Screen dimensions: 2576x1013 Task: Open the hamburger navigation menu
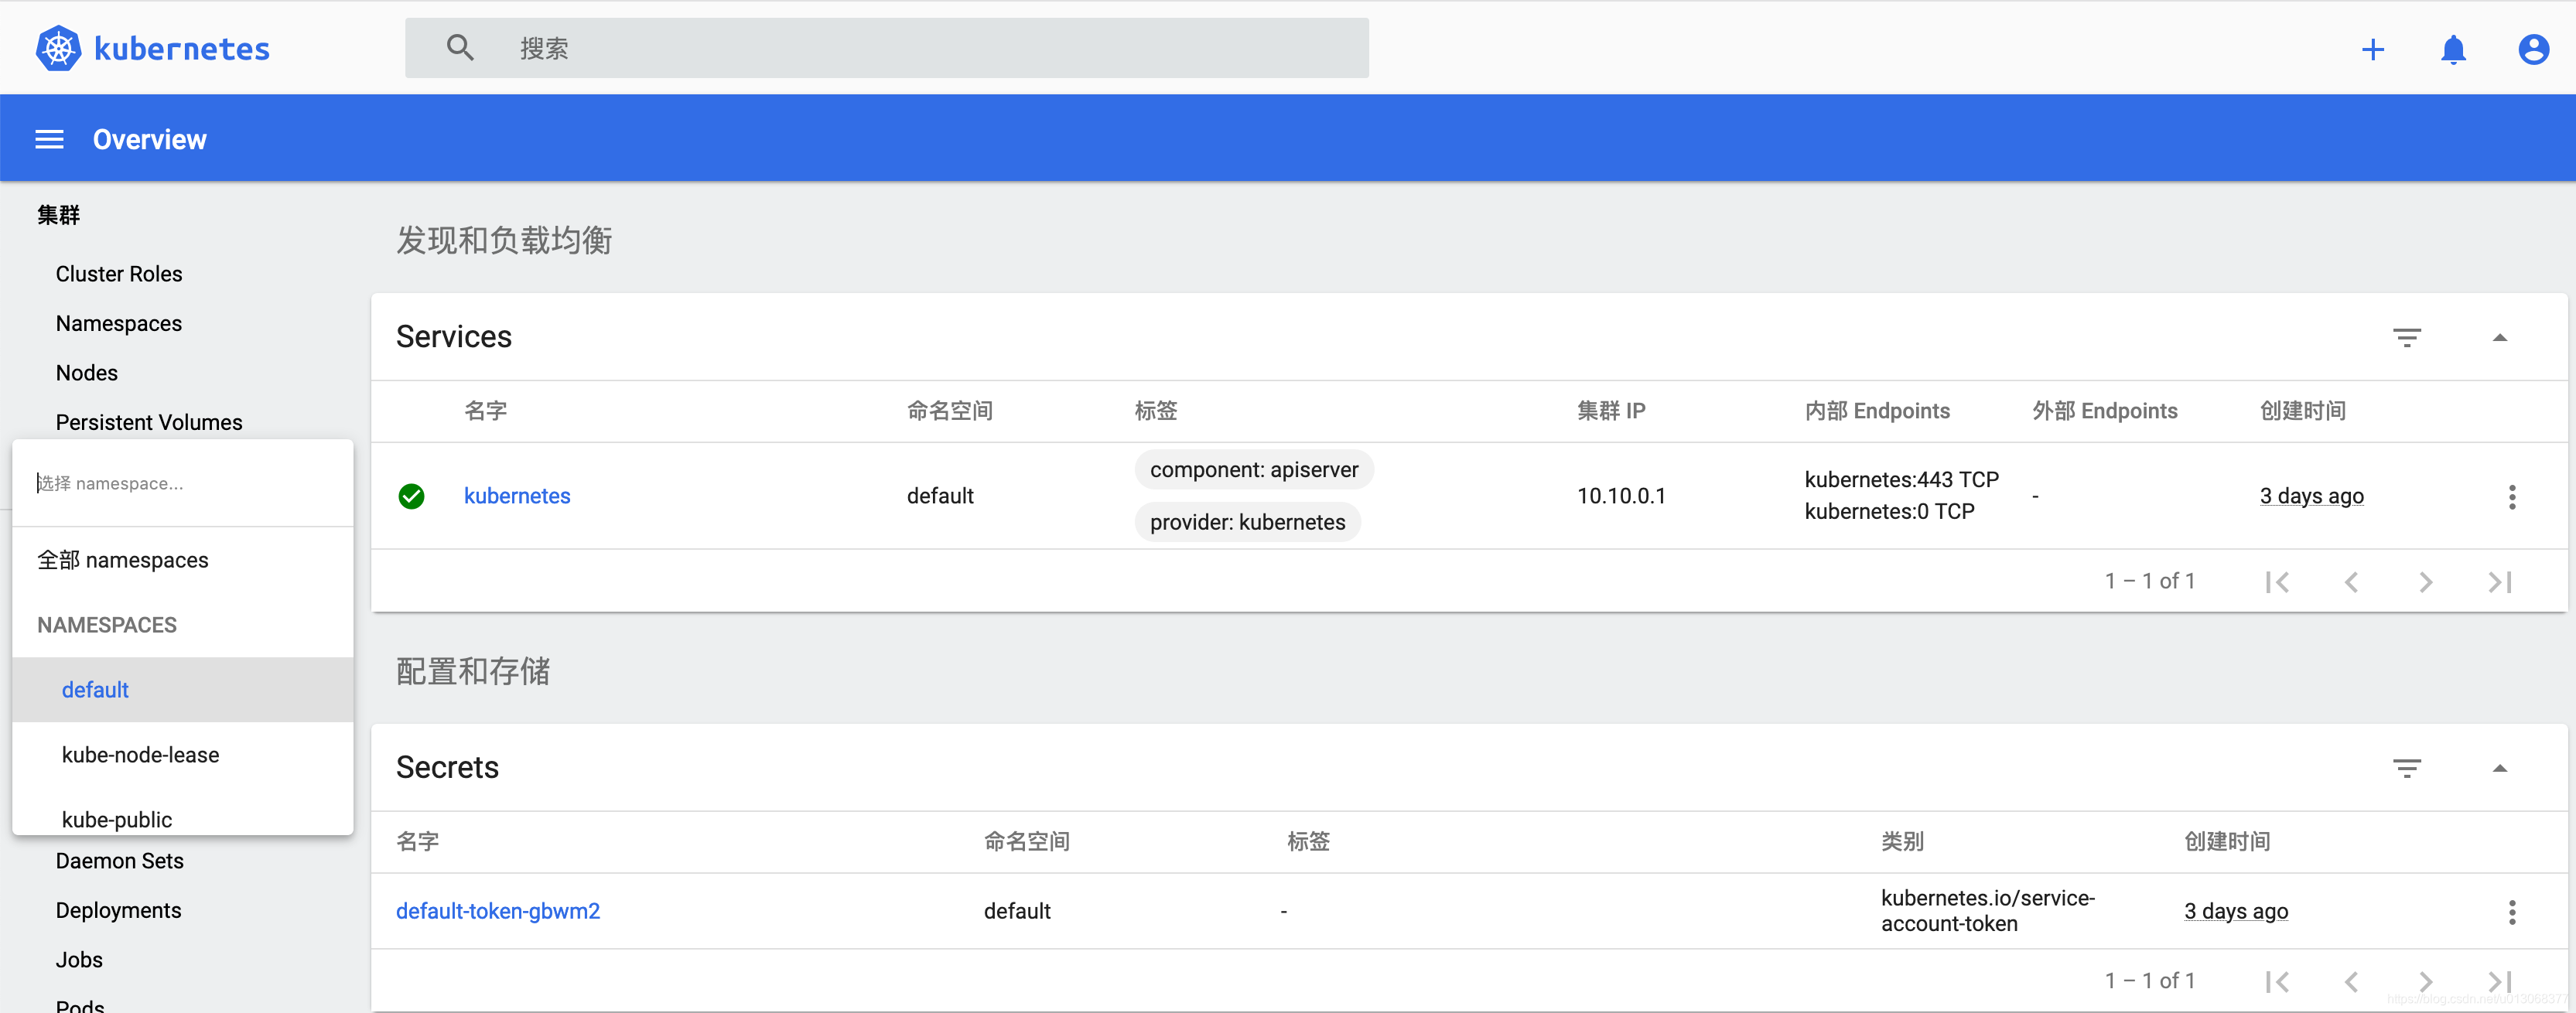(49, 139)
